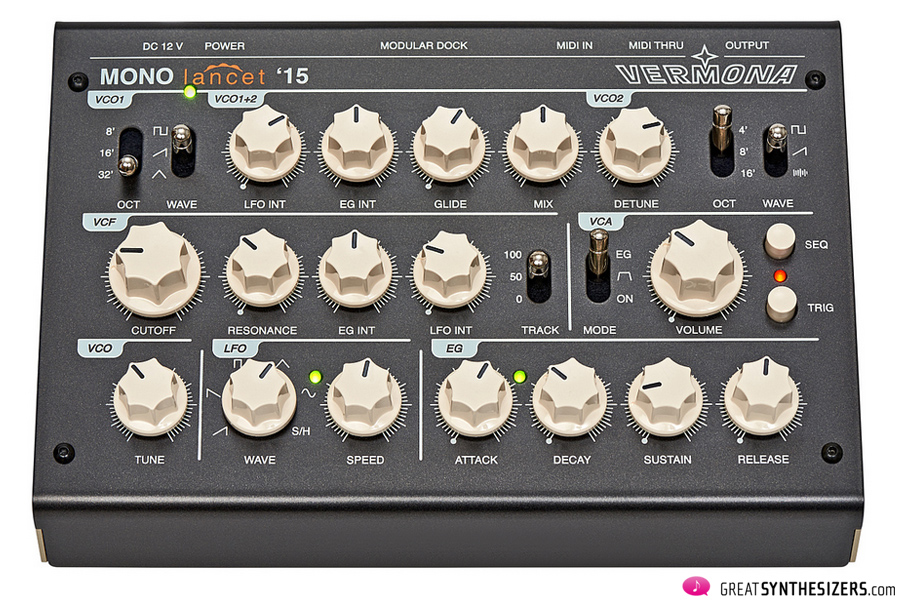Toggle the VCF TRACK switch

(x=539, y=276)
